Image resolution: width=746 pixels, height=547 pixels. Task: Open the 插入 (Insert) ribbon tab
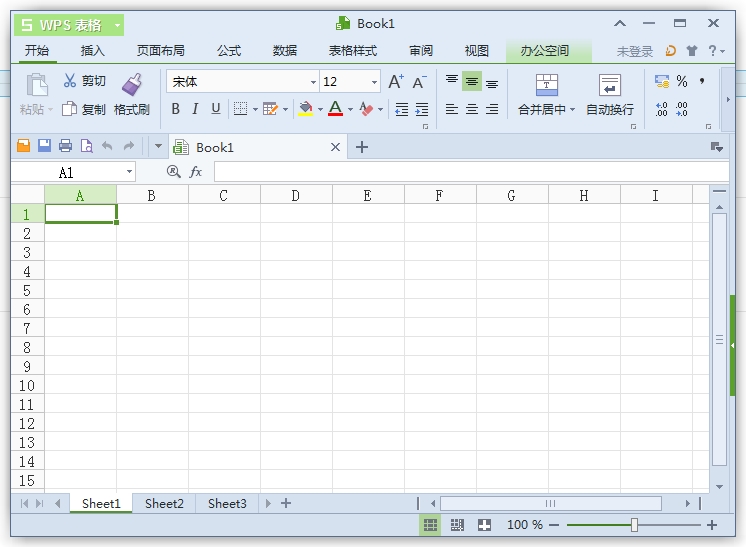point(92,51)
